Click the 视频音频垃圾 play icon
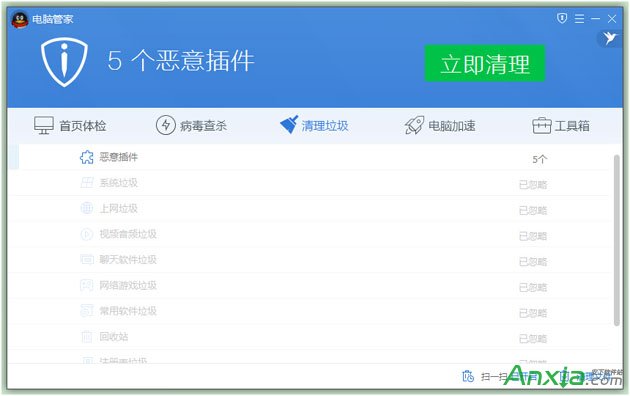 [x=87, y=234]
